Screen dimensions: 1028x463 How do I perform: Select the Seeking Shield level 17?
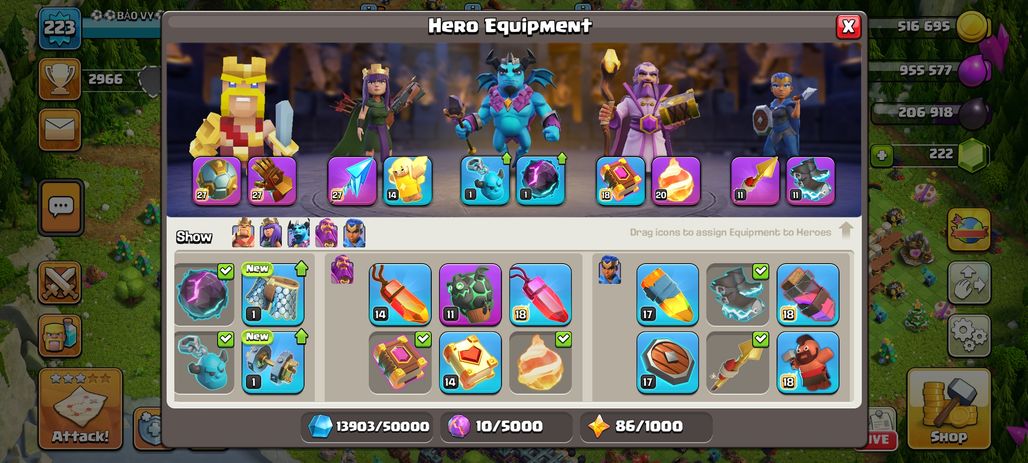click(x=667, y=362)
